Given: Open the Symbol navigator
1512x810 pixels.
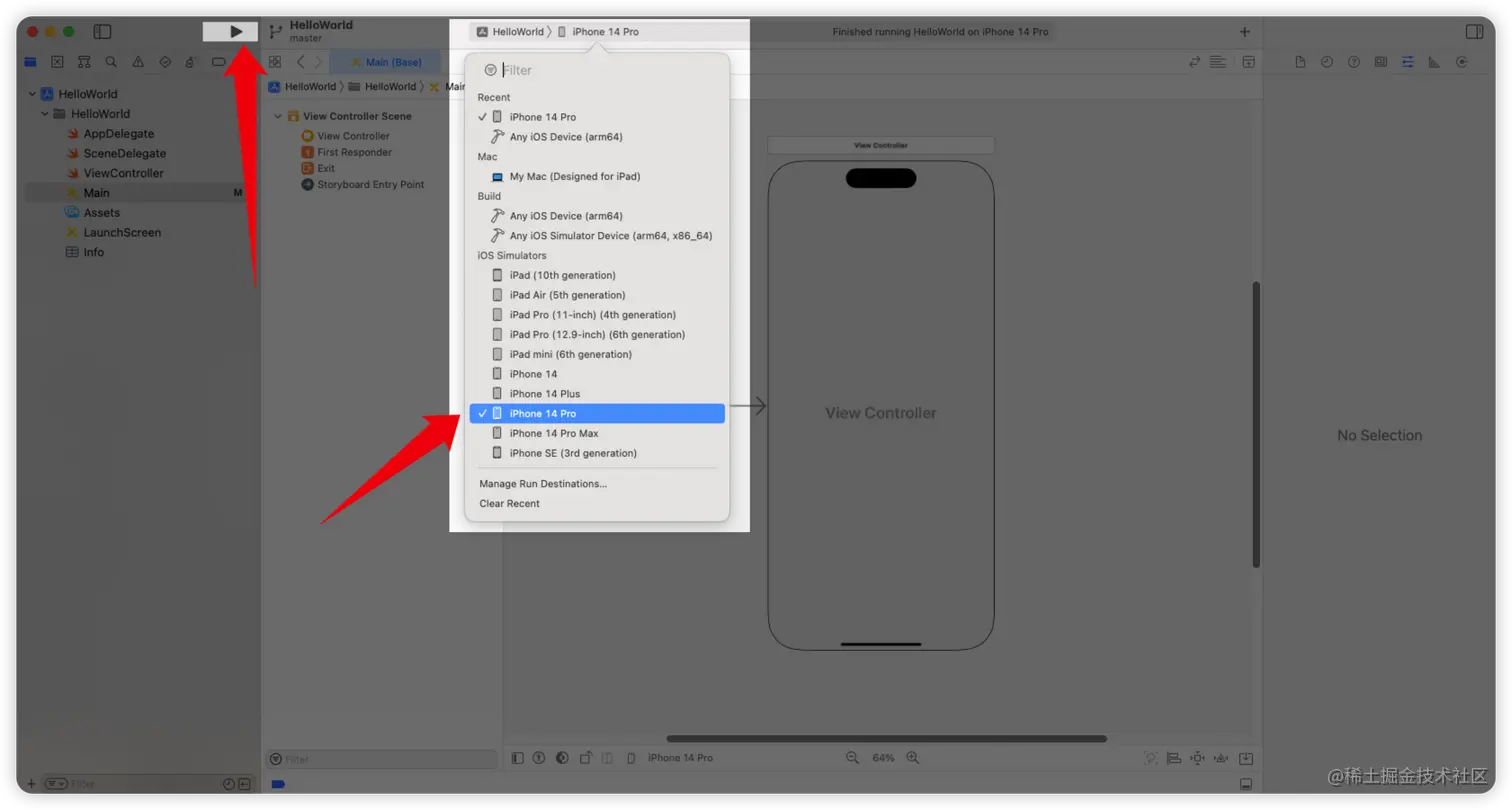Looking at the screenshot, I should click(x=84, y=62).
